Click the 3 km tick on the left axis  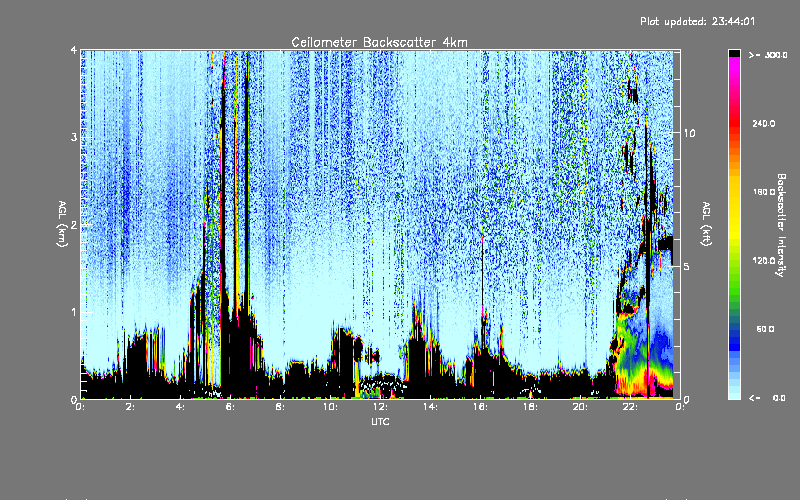[74, 137]
